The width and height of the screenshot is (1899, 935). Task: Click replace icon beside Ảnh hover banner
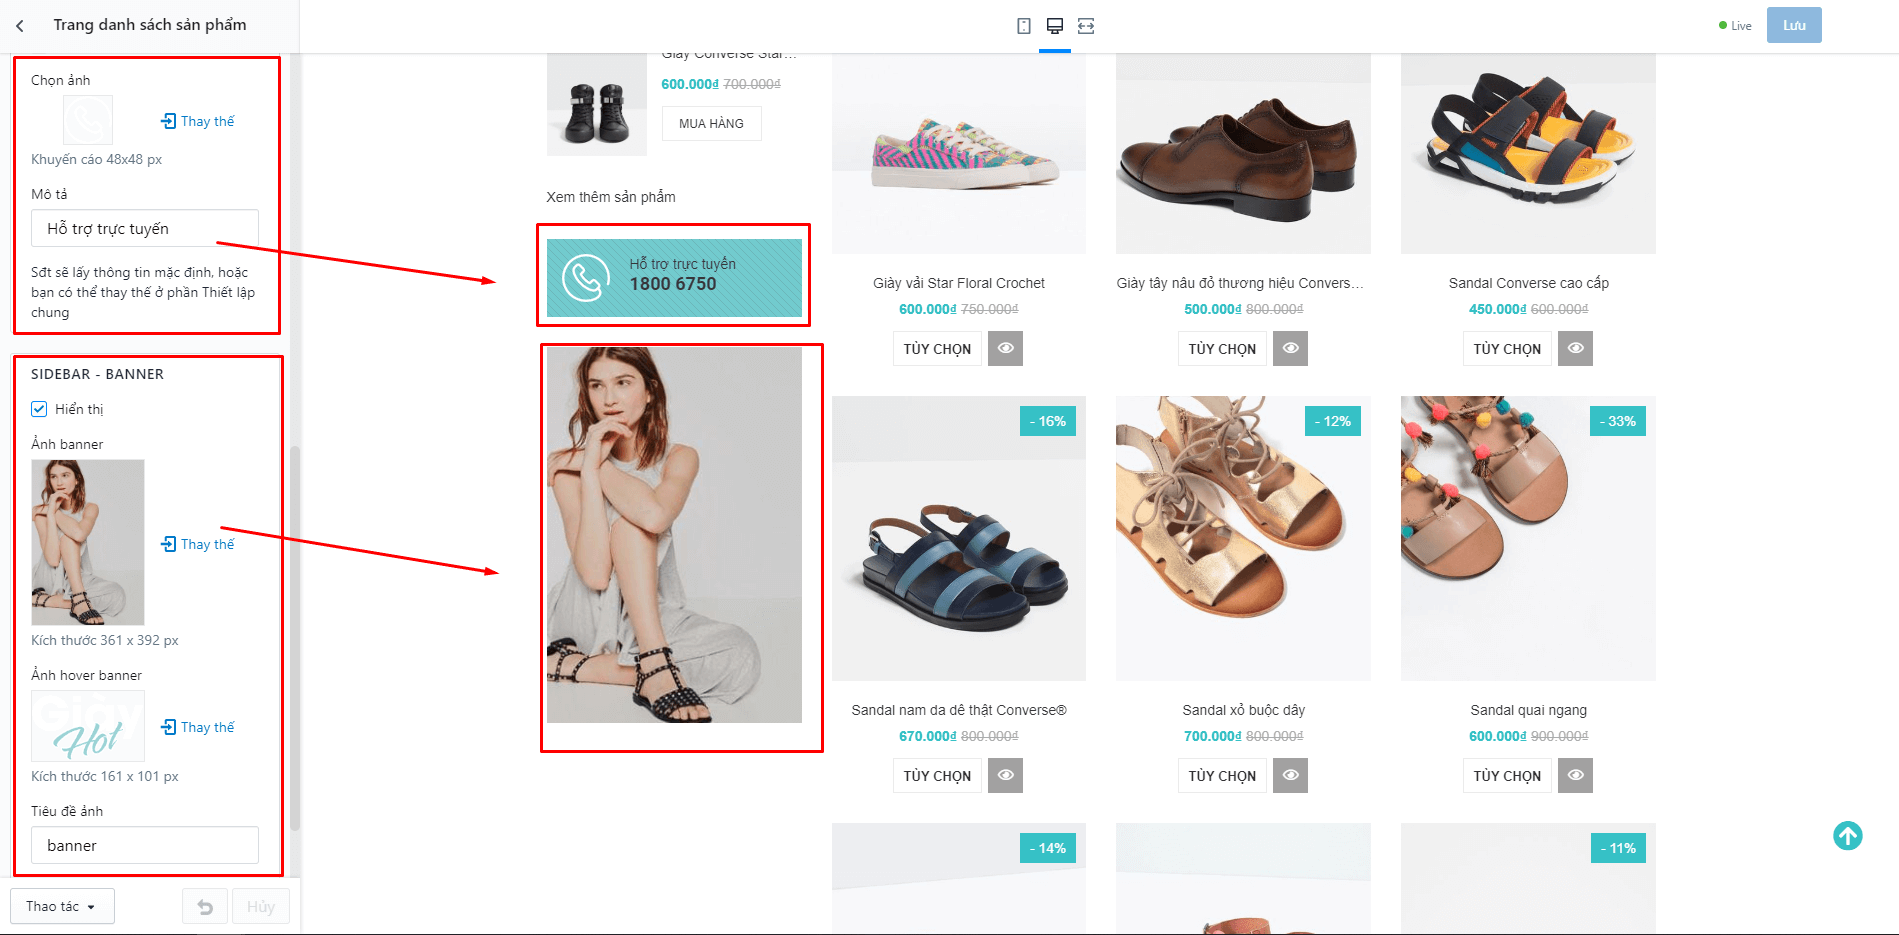(x=168, y=727)
